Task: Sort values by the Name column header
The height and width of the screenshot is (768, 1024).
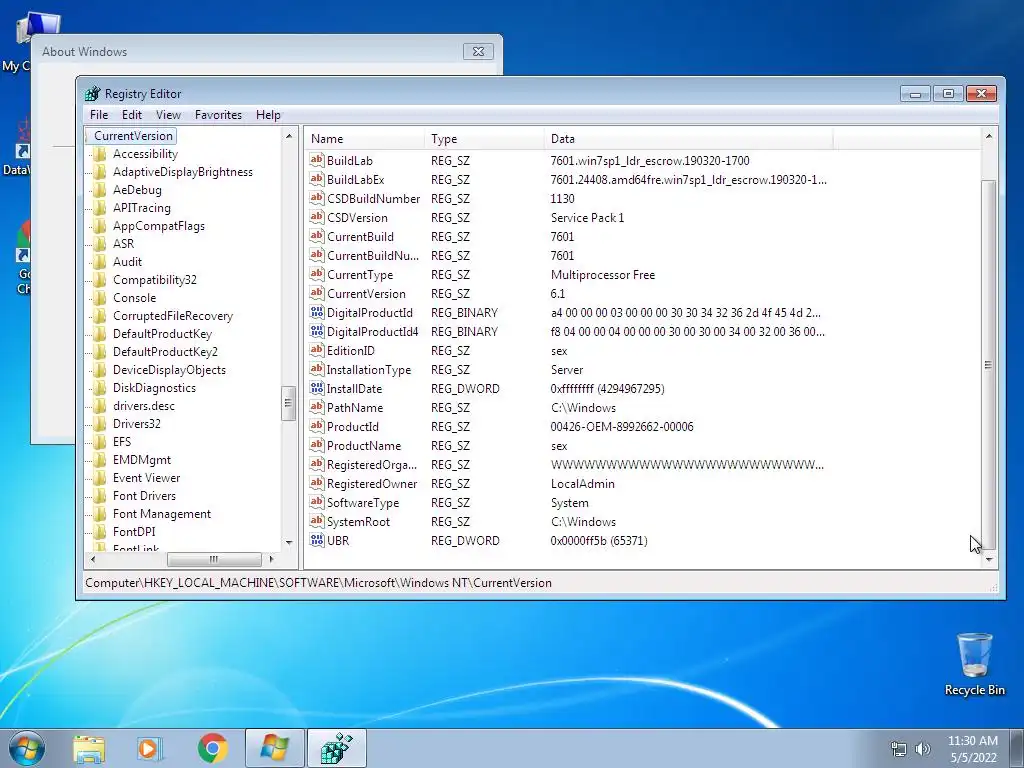Action: coord(365,138)
